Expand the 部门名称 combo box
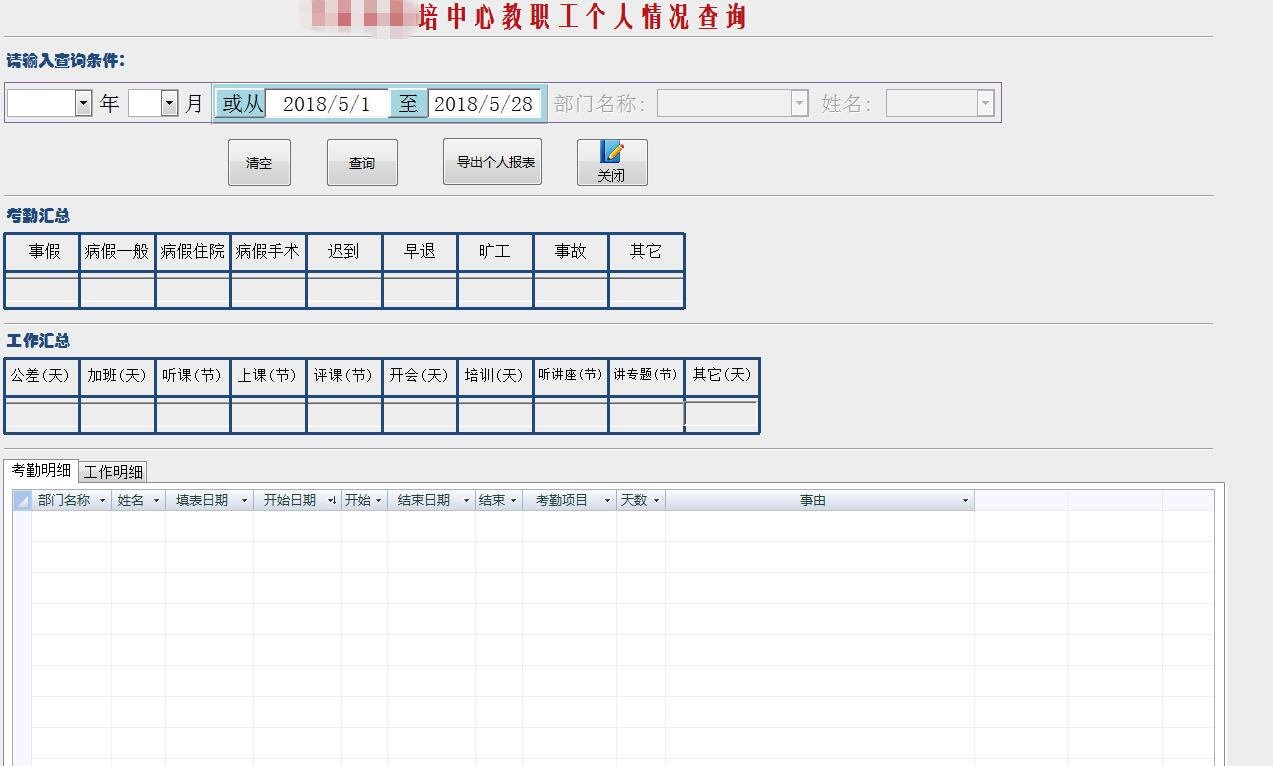 click(x=799, y=103)
